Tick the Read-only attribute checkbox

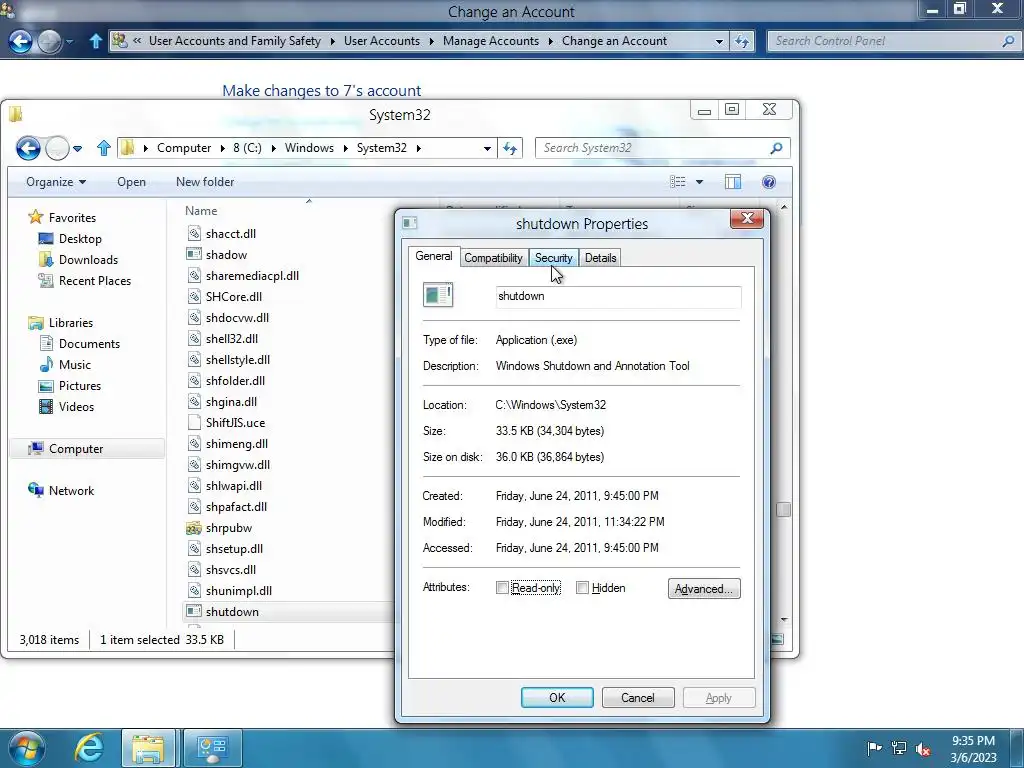(x=502, y=588)
